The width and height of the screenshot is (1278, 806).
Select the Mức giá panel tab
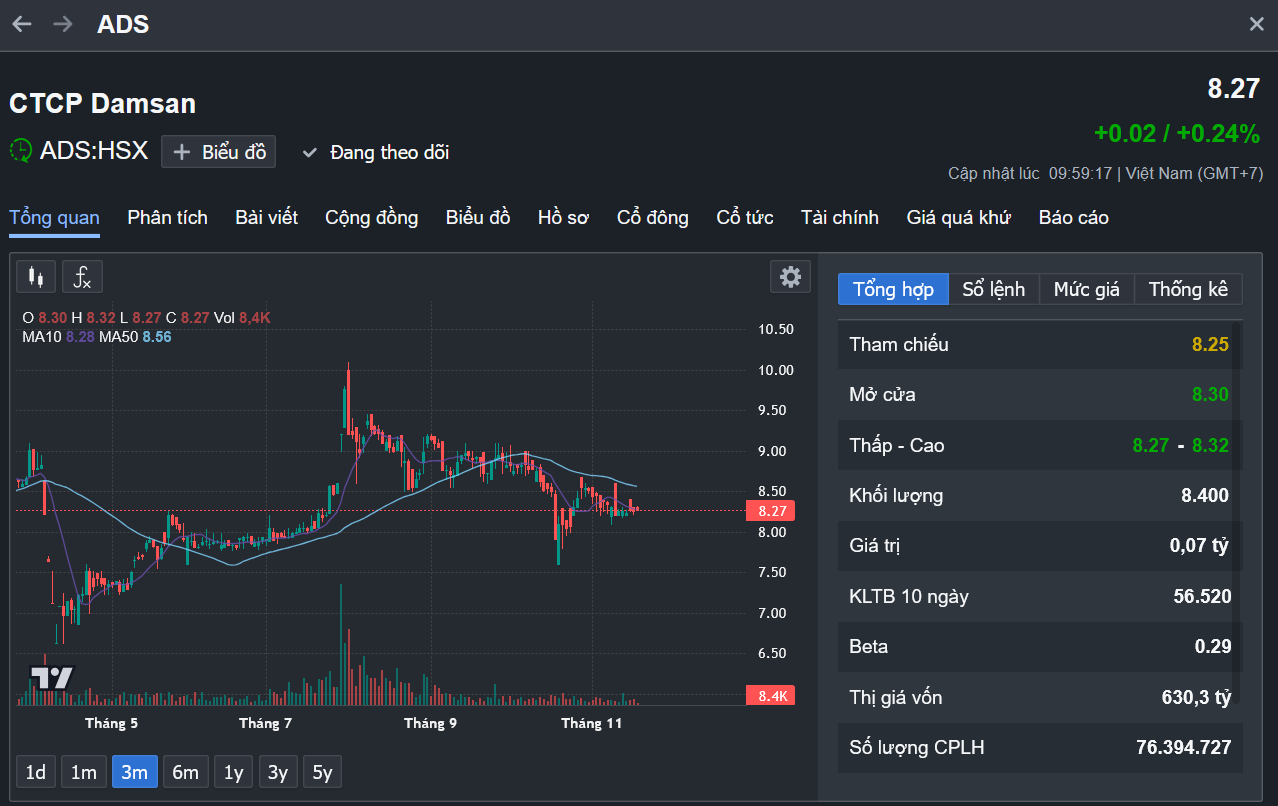[1087, 289]
